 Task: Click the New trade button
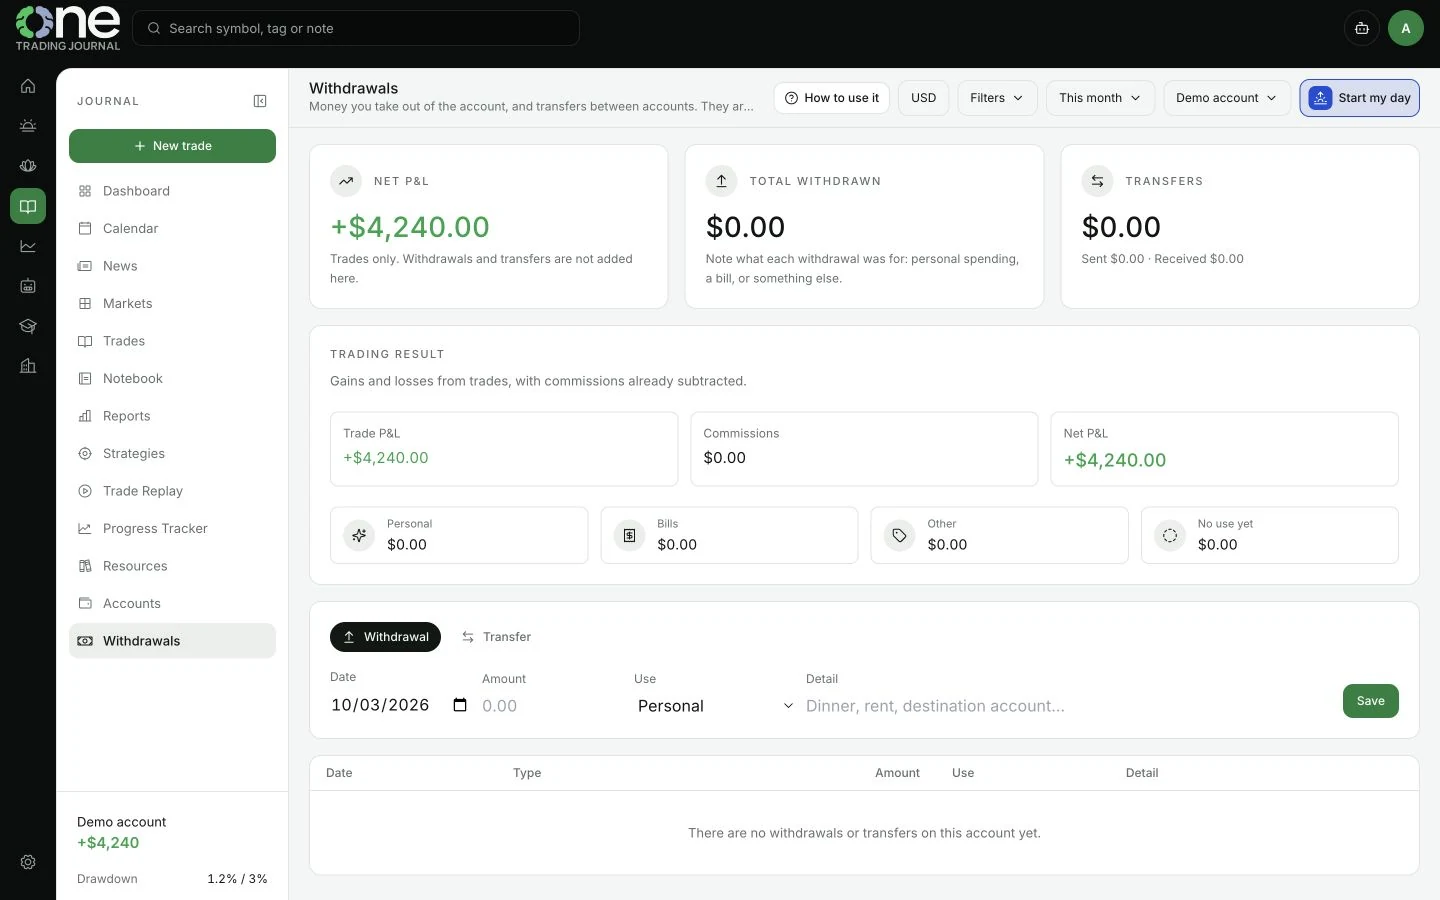172,146
